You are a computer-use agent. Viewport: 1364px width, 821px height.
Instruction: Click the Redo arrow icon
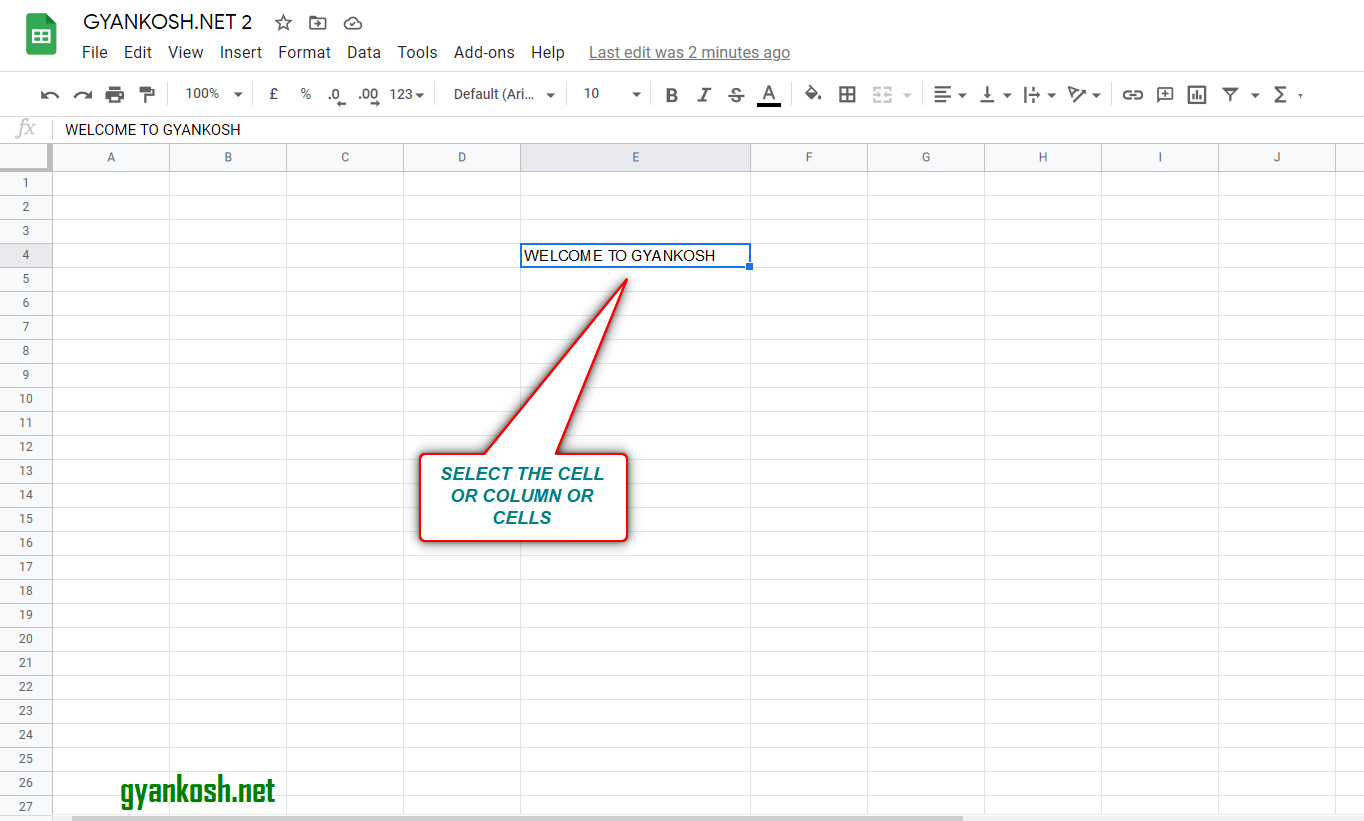pyautogui.click(x=82, y=95)
